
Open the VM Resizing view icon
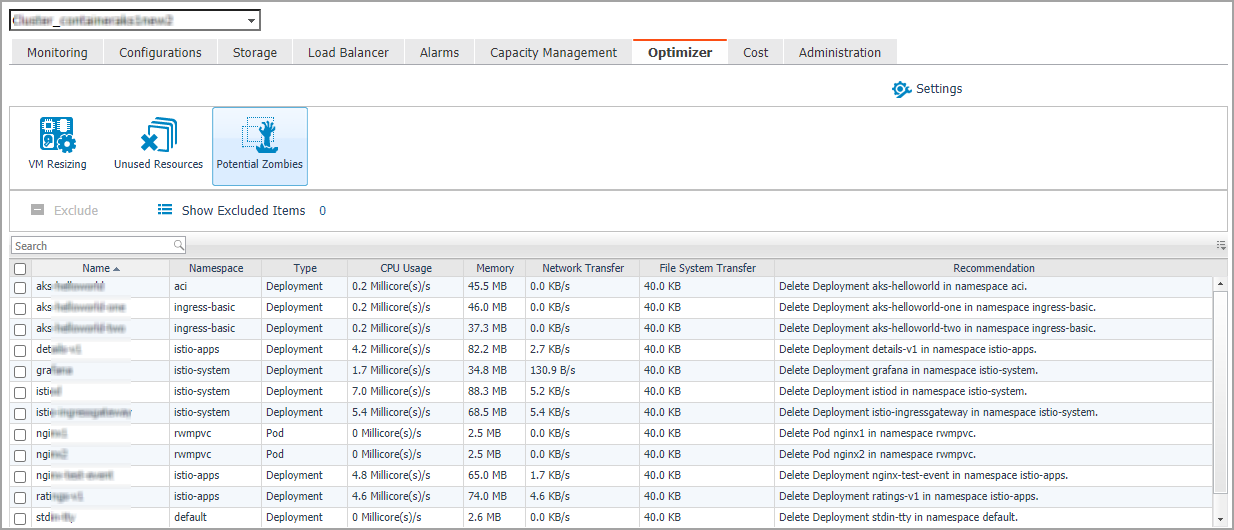pyautogui.click(x=57, y=135)
